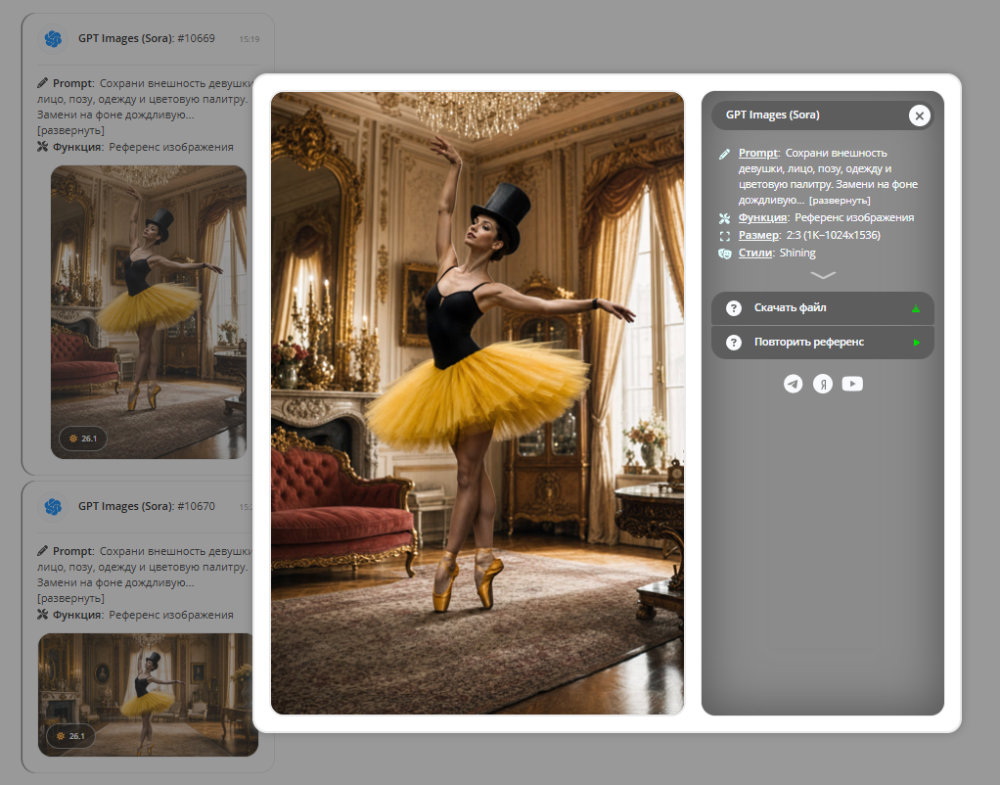
Task: Open the Prompt link in details panel
Action: click(758, 153)
